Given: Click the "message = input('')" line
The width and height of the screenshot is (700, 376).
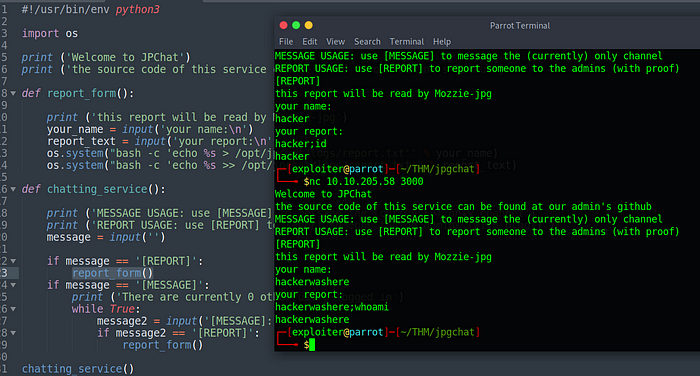Looking at the screenshot, I should pyautogui.click(x=106, y=237).
